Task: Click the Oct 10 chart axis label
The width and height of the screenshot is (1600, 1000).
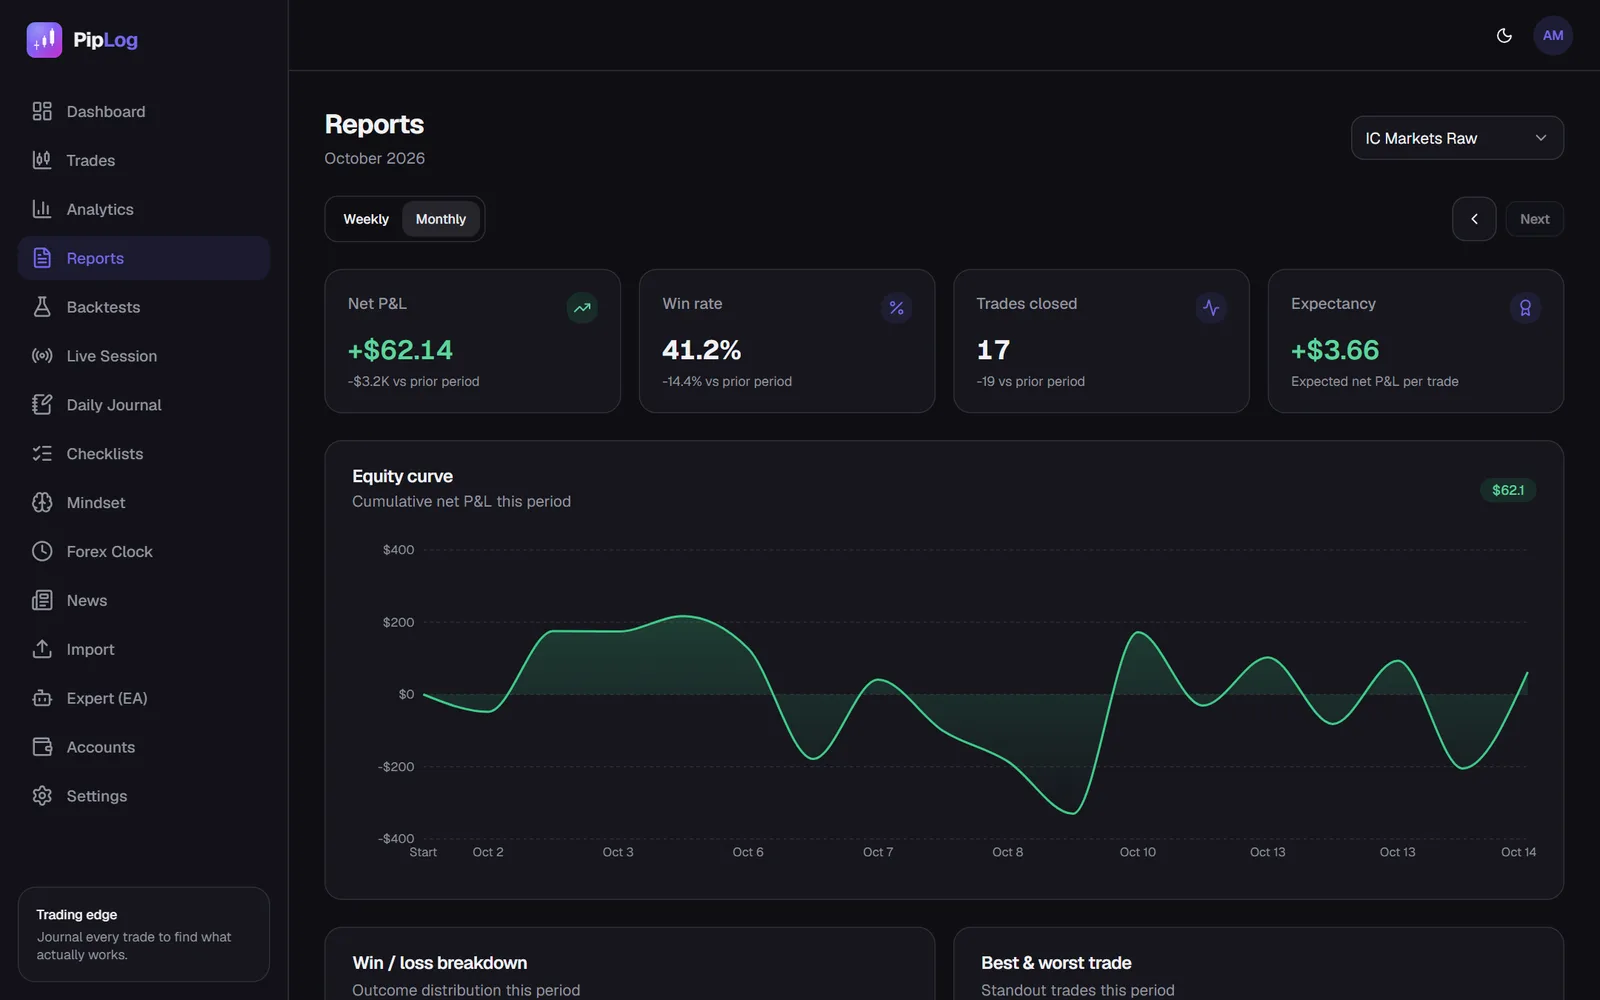Action: (1138, 852)
